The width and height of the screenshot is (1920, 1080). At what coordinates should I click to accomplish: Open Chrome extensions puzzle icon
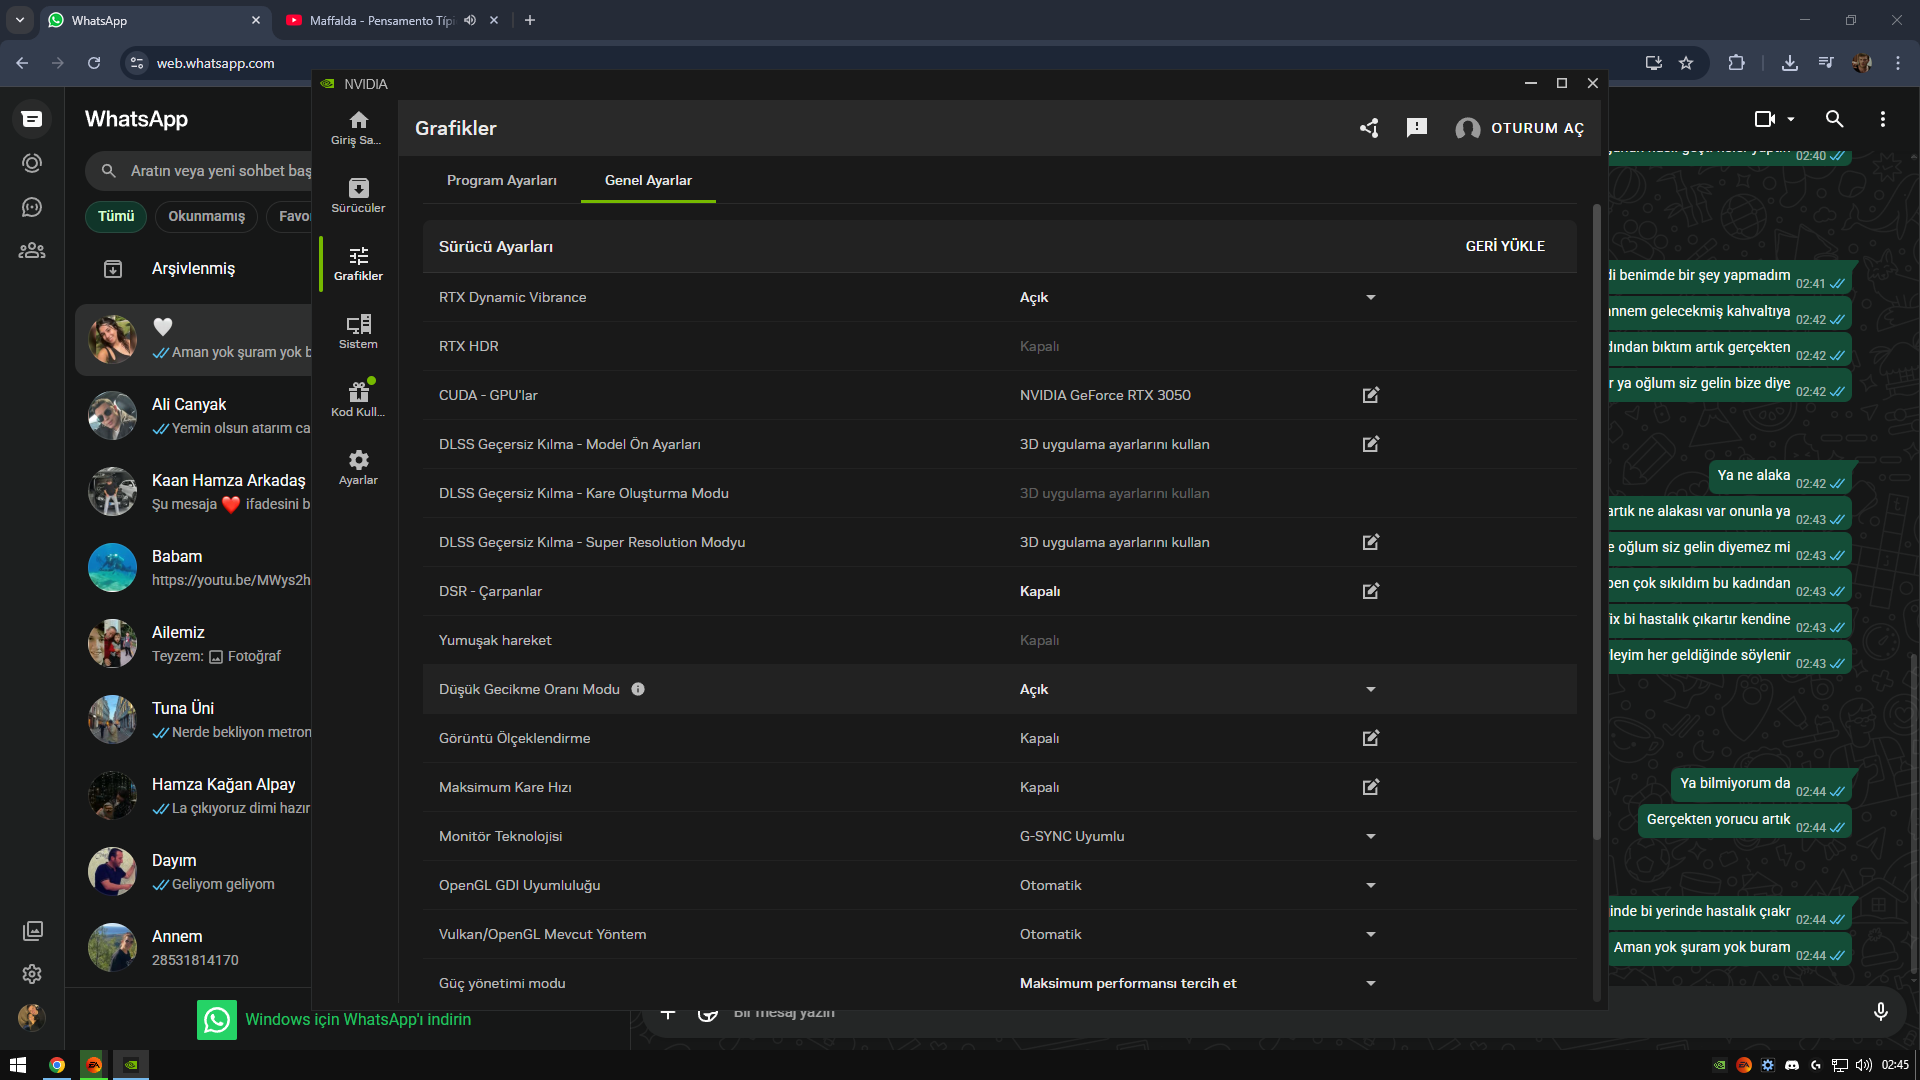tap(1736, 63)
